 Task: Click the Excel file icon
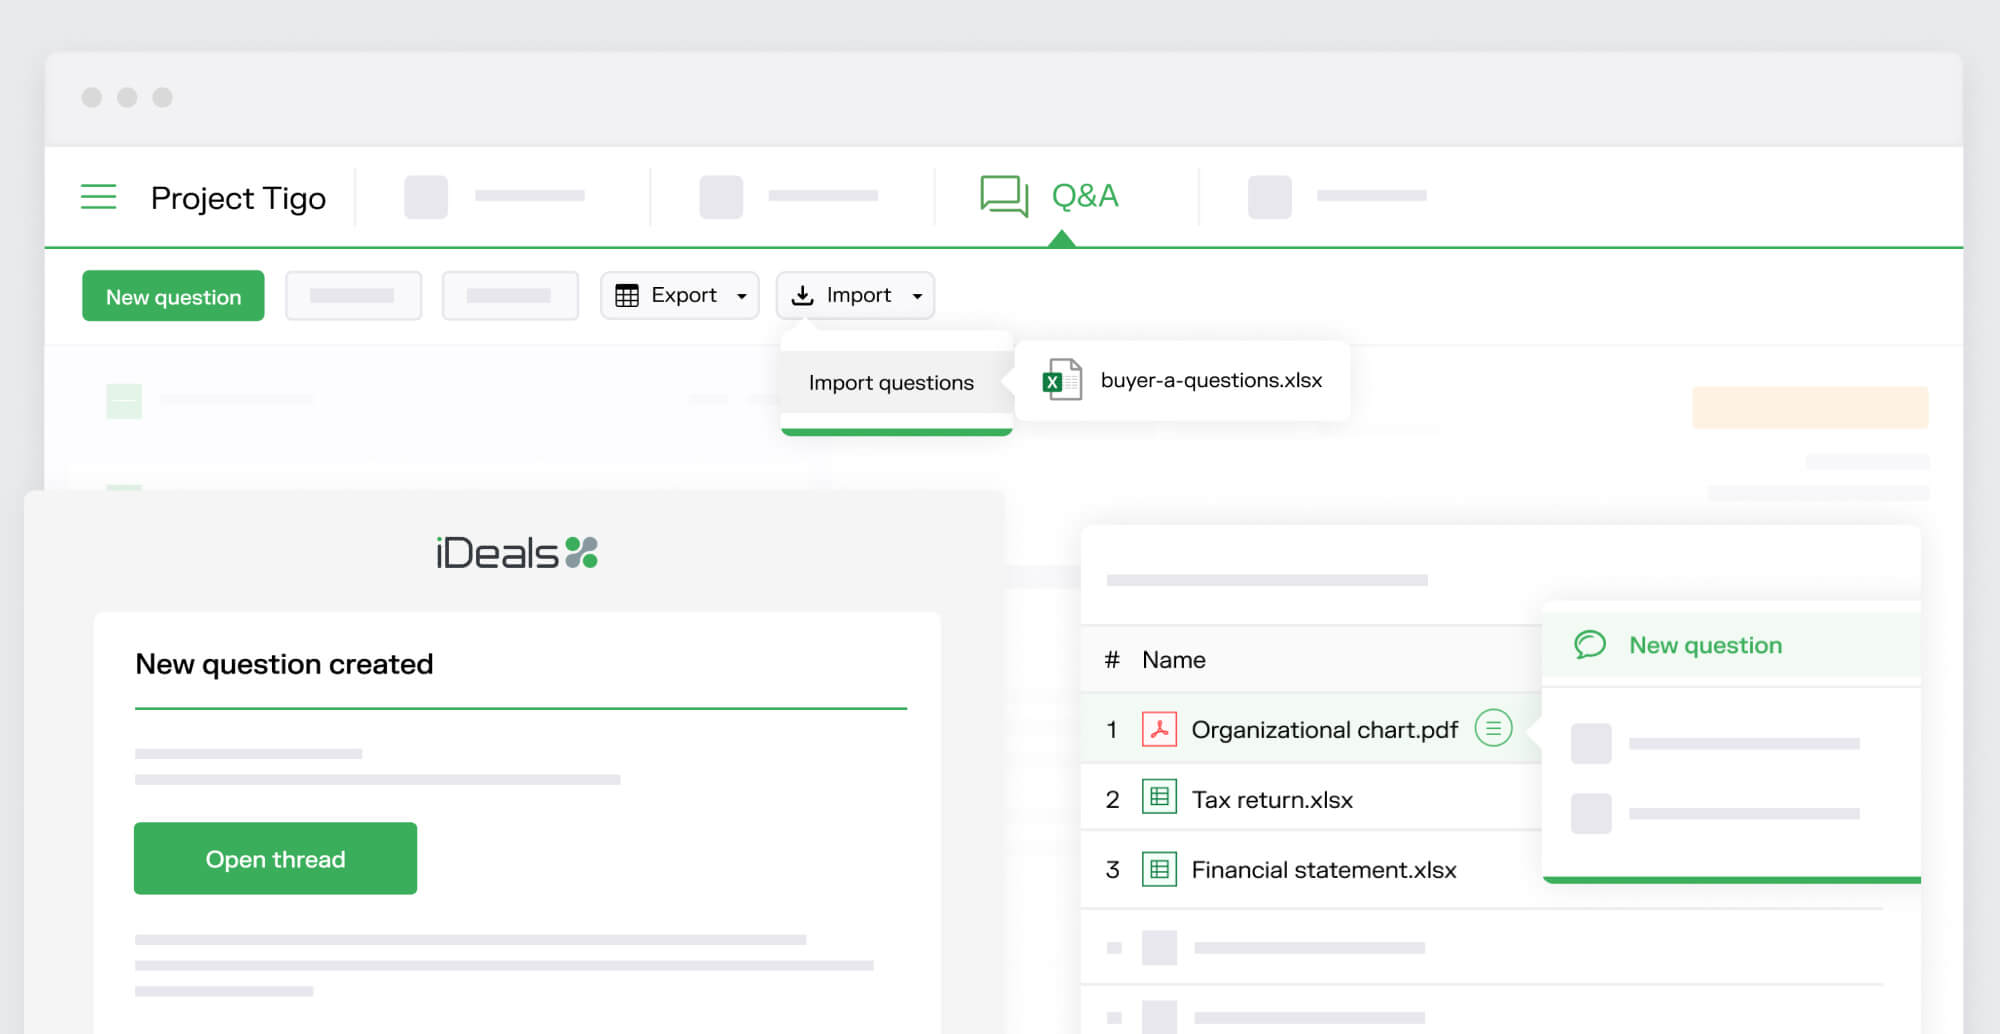click(x=1062, y=380)
